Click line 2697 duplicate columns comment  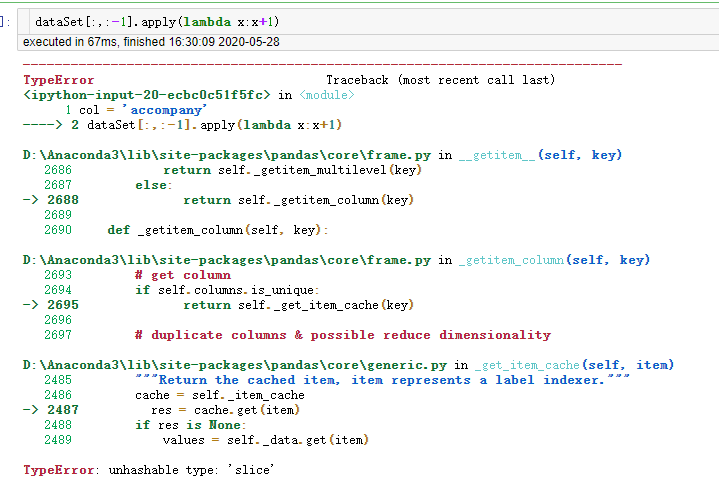[298, 335]
